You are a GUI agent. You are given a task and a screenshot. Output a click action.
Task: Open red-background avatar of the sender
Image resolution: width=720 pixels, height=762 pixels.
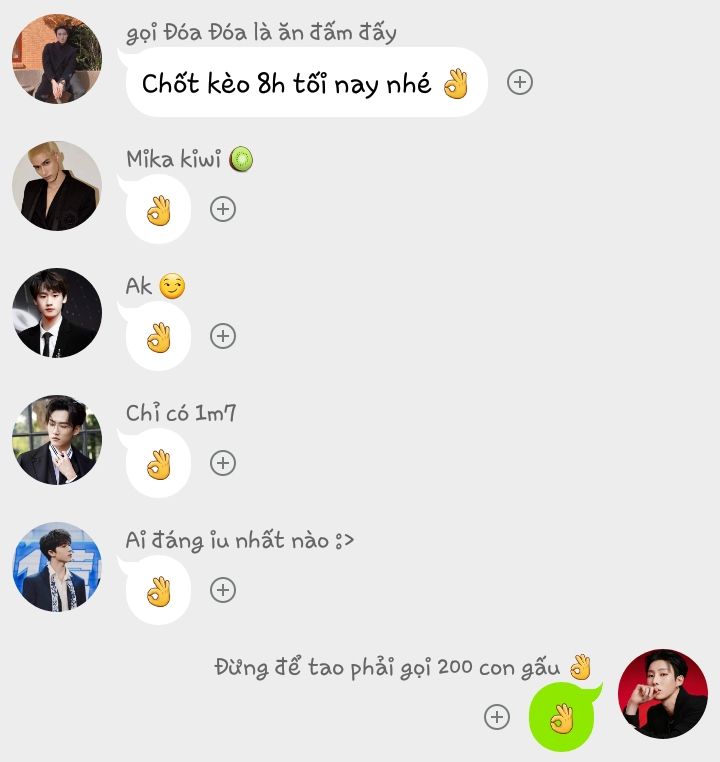[663, 693]
